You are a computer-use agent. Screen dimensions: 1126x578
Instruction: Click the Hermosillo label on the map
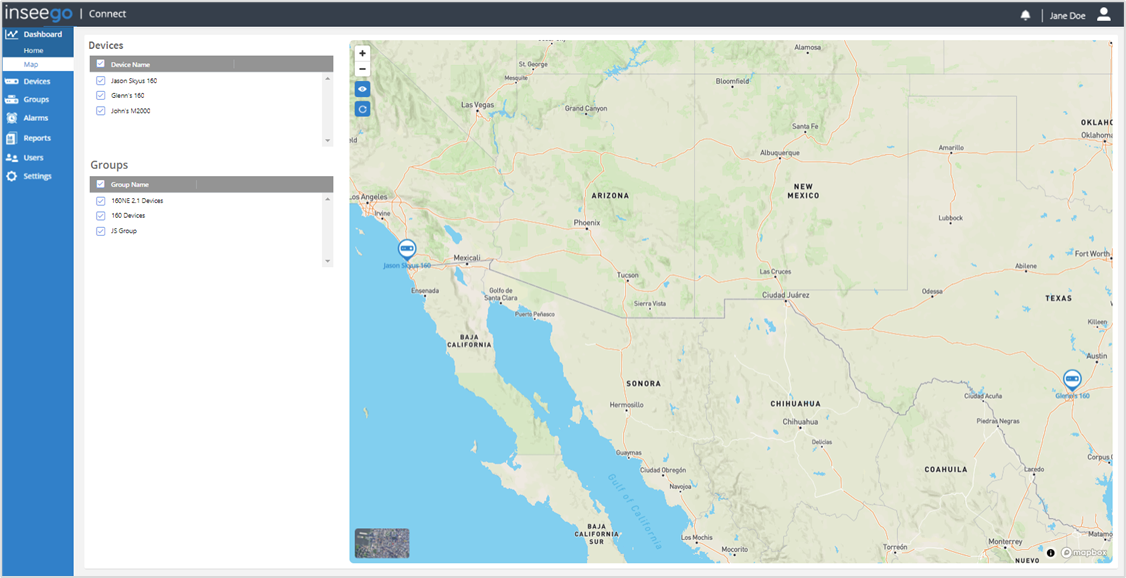click(625, 405)
